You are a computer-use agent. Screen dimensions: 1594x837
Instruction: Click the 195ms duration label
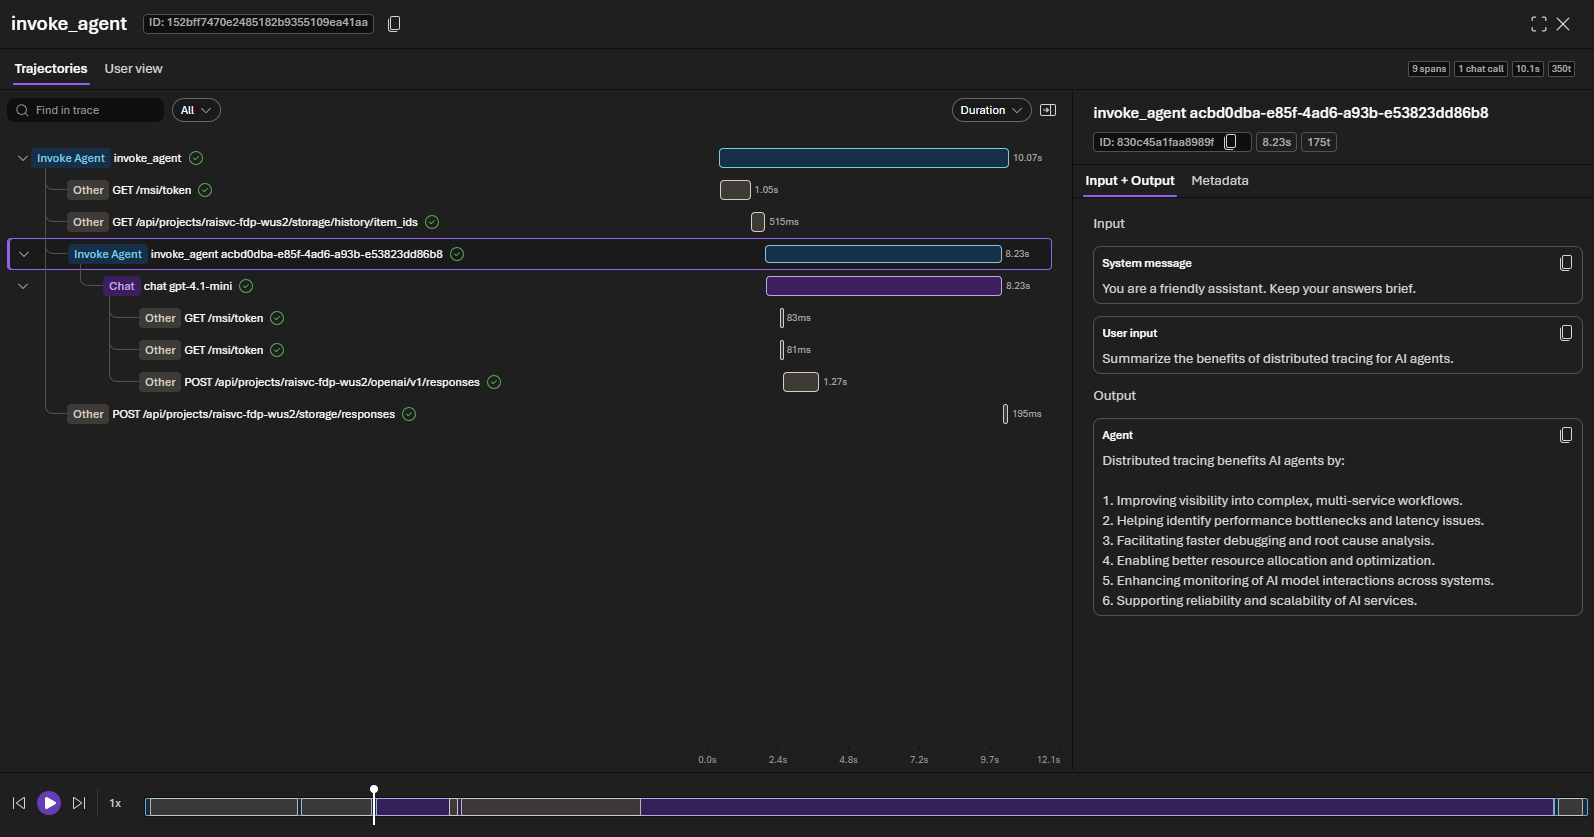point(1027,414)
